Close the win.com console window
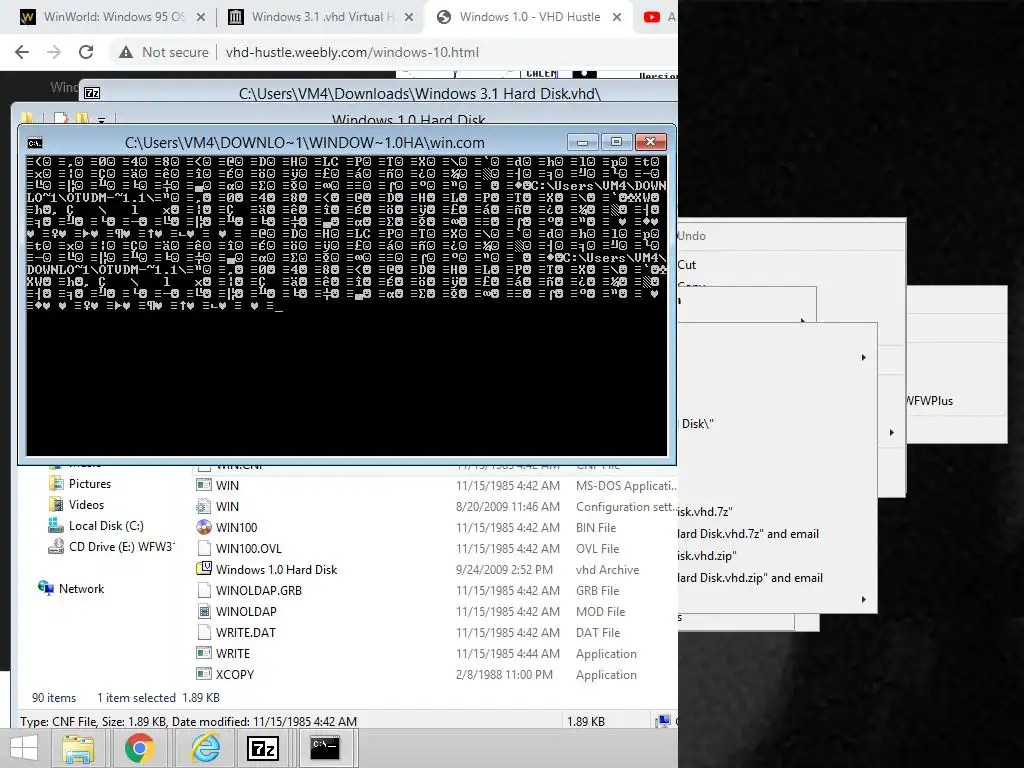Screen dimensions: 1024x768 click(650, 142)
